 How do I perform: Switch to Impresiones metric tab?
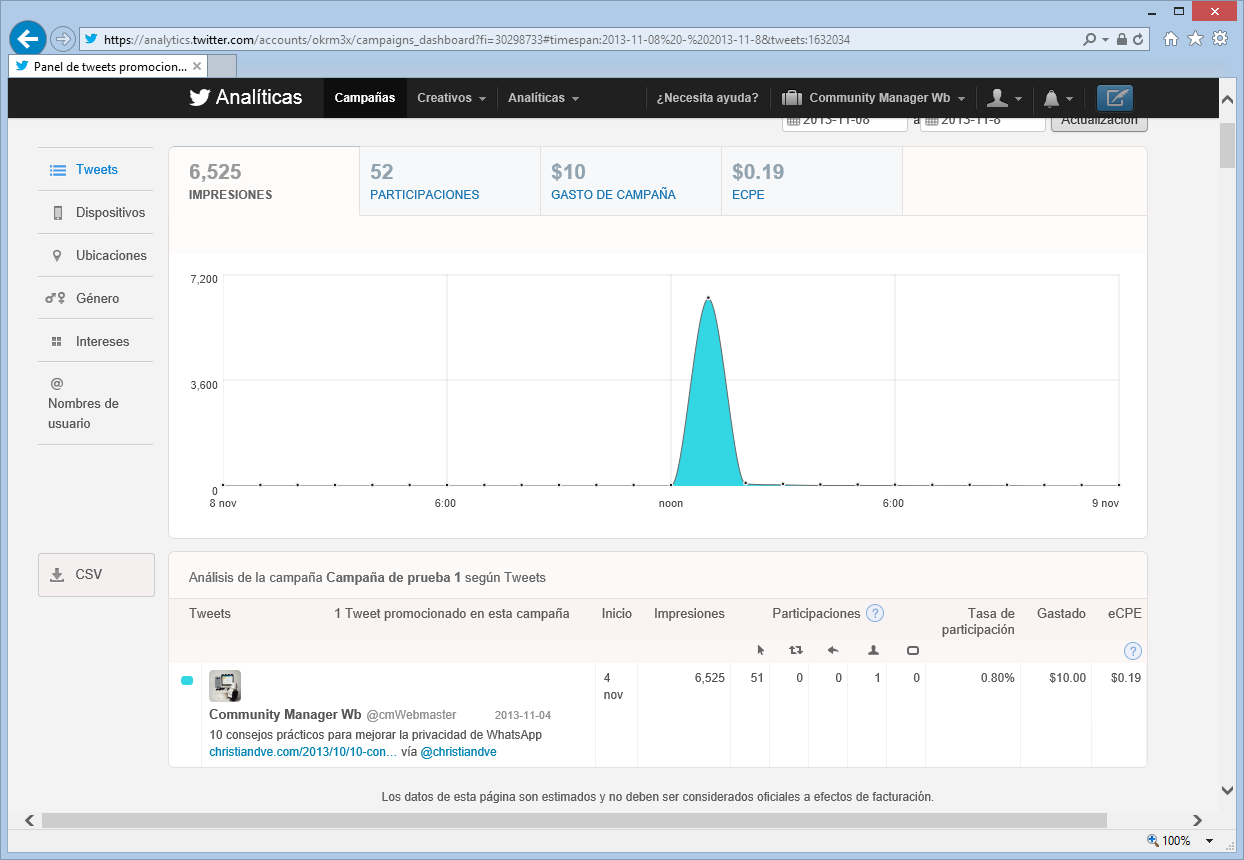pyautogui.click(x=264, y=181)
